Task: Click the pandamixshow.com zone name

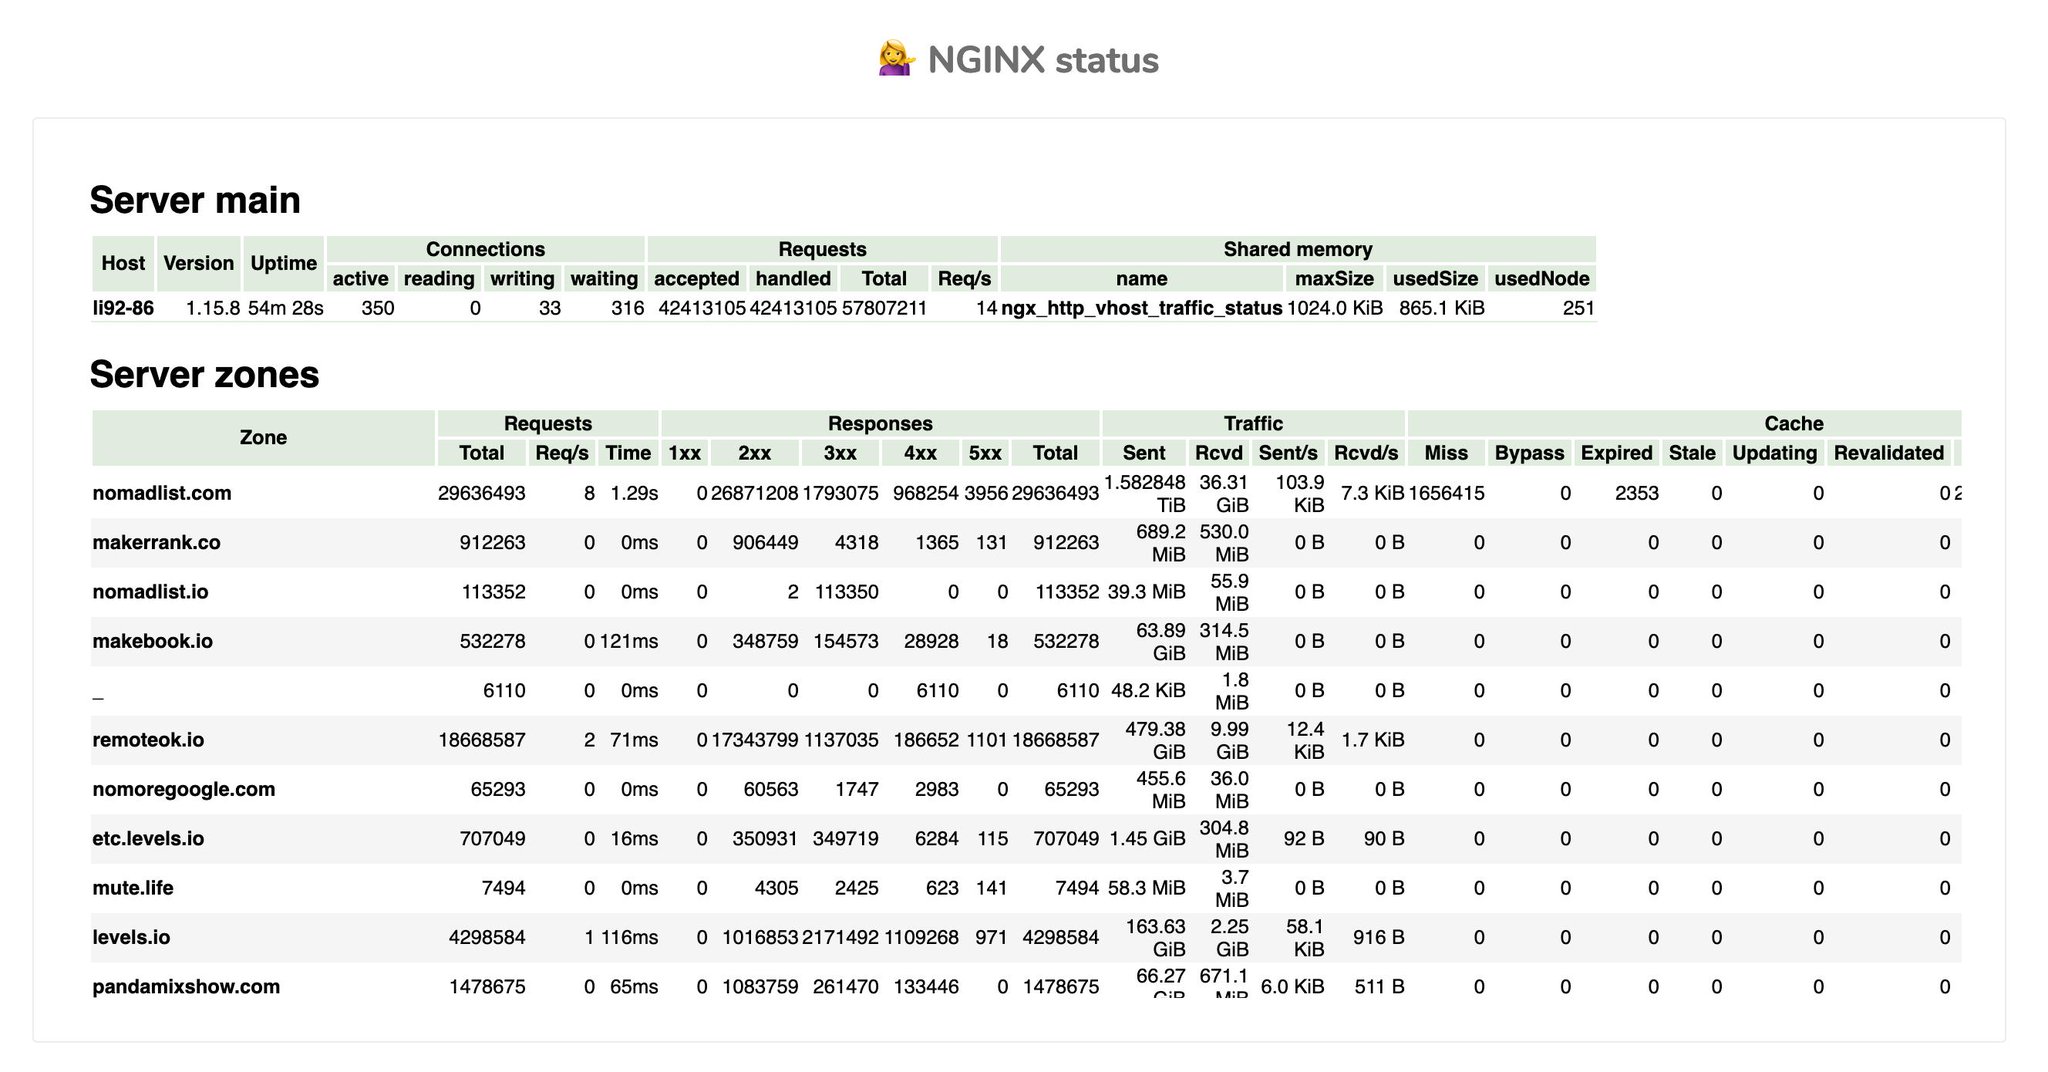Action: tap(186, 986)
